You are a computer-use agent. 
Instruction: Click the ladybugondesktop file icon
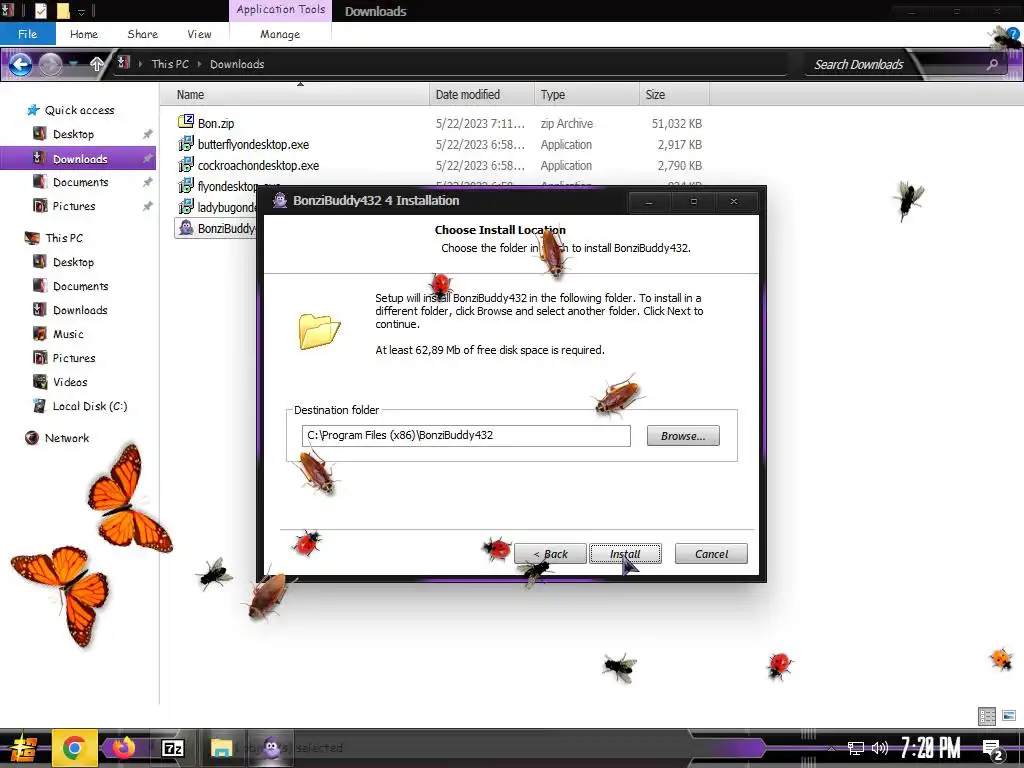point(186,207)
